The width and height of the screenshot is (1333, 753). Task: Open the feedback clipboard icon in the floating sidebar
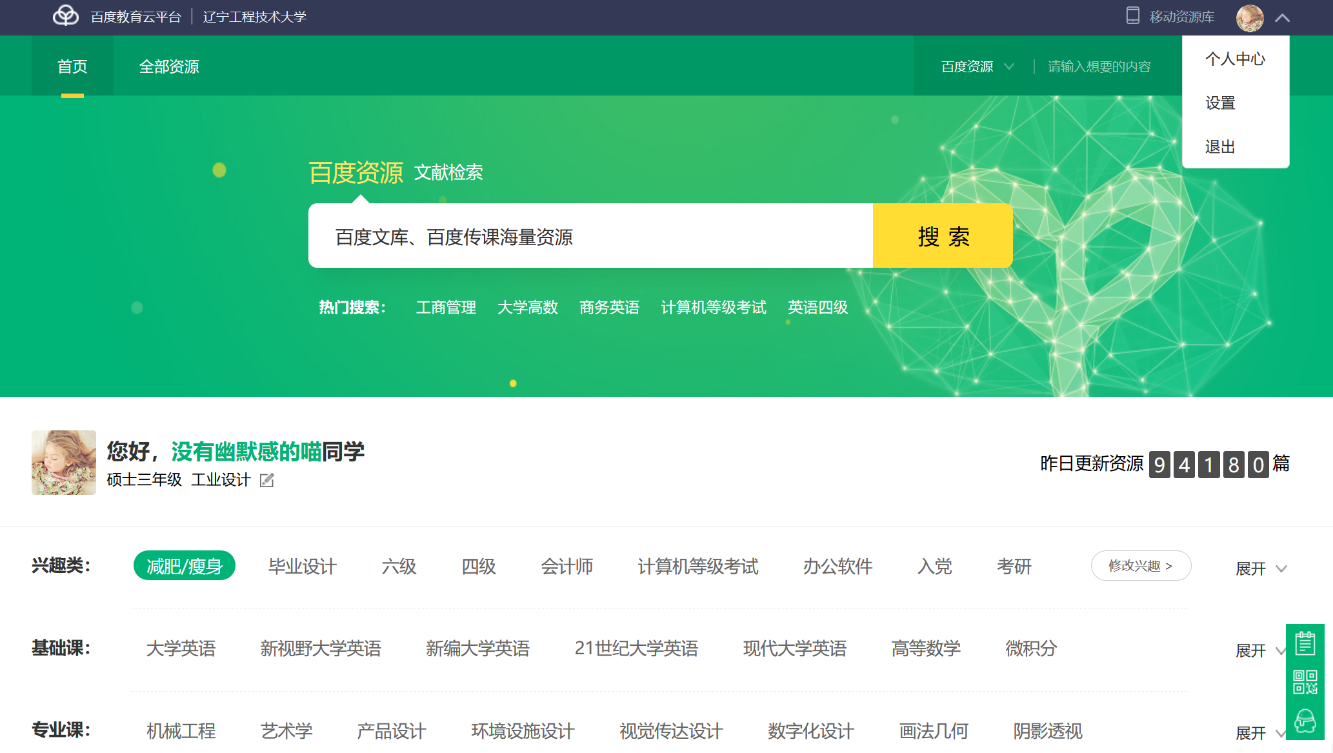(1305, 643)
